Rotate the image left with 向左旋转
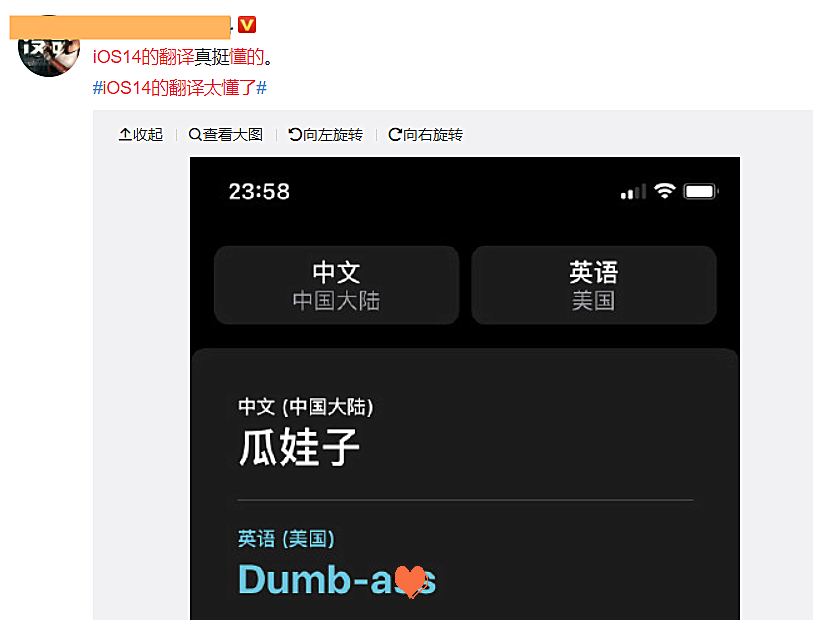The image size is (813, 620). pyautogui.click(x=326, y=135)
